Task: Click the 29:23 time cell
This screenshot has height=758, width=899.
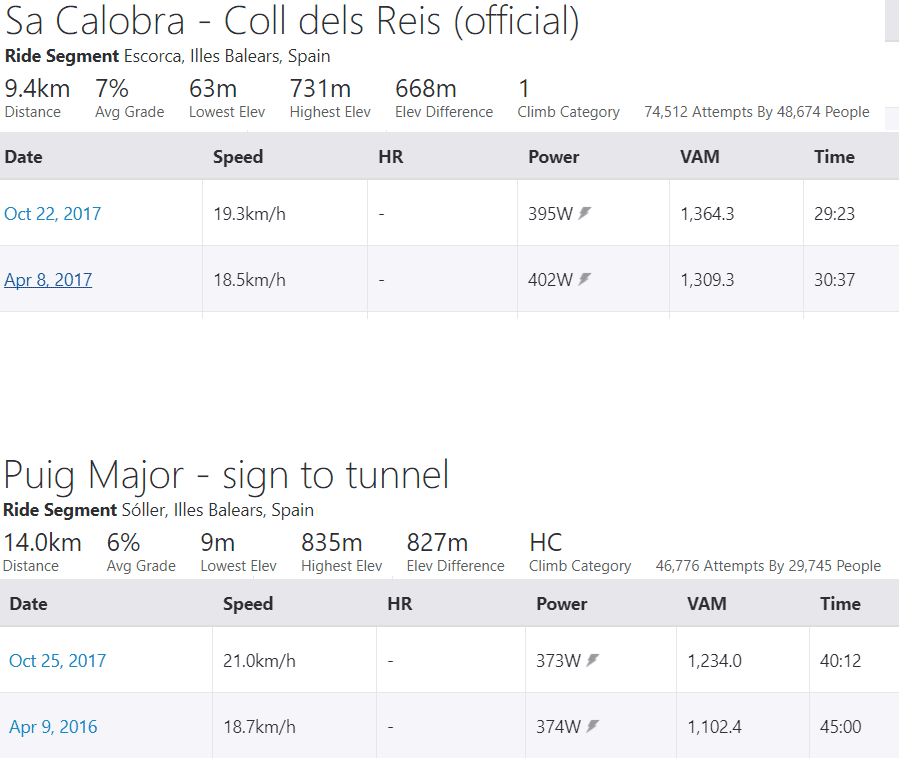Action: (x=834, y=214)
